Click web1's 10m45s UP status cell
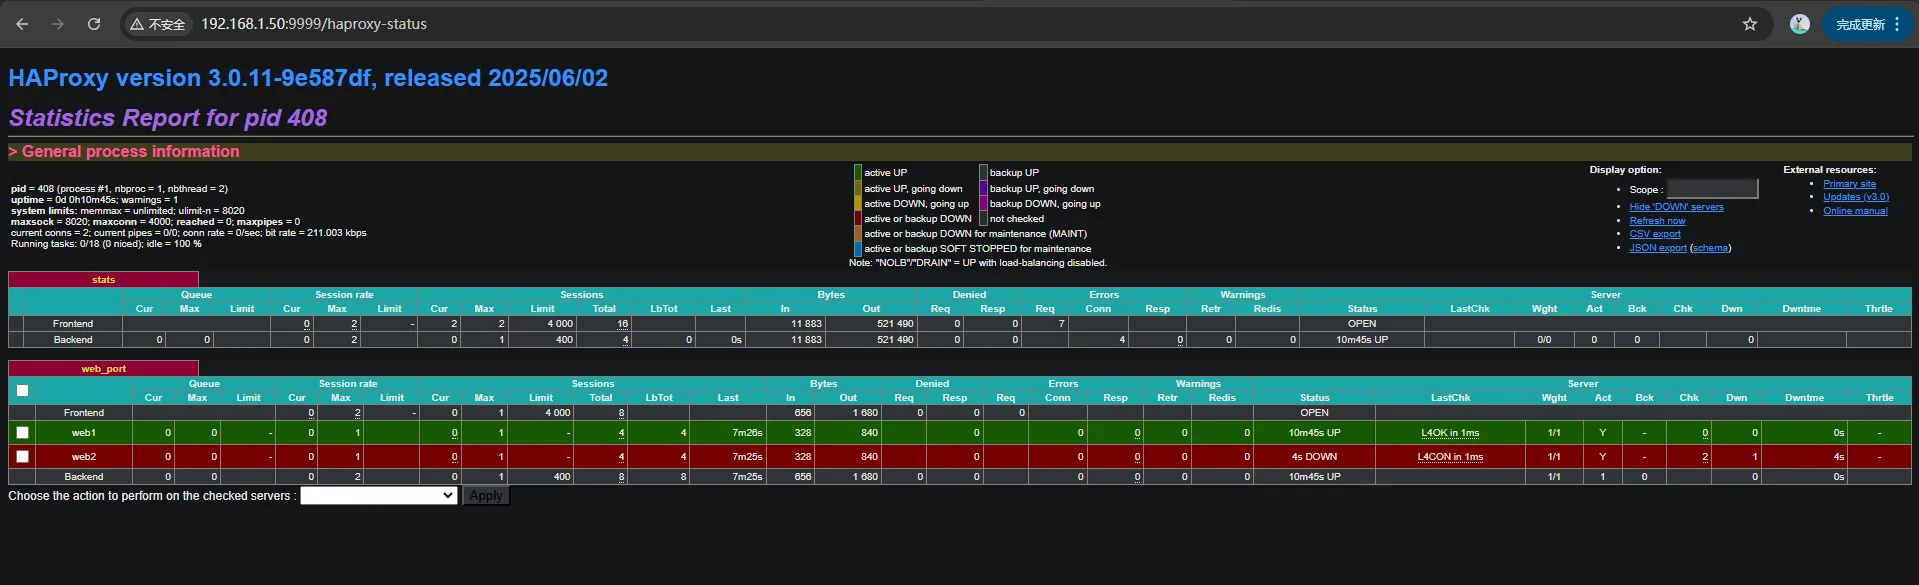The height and width of the screenshot is (585, 1919). 1314,433
